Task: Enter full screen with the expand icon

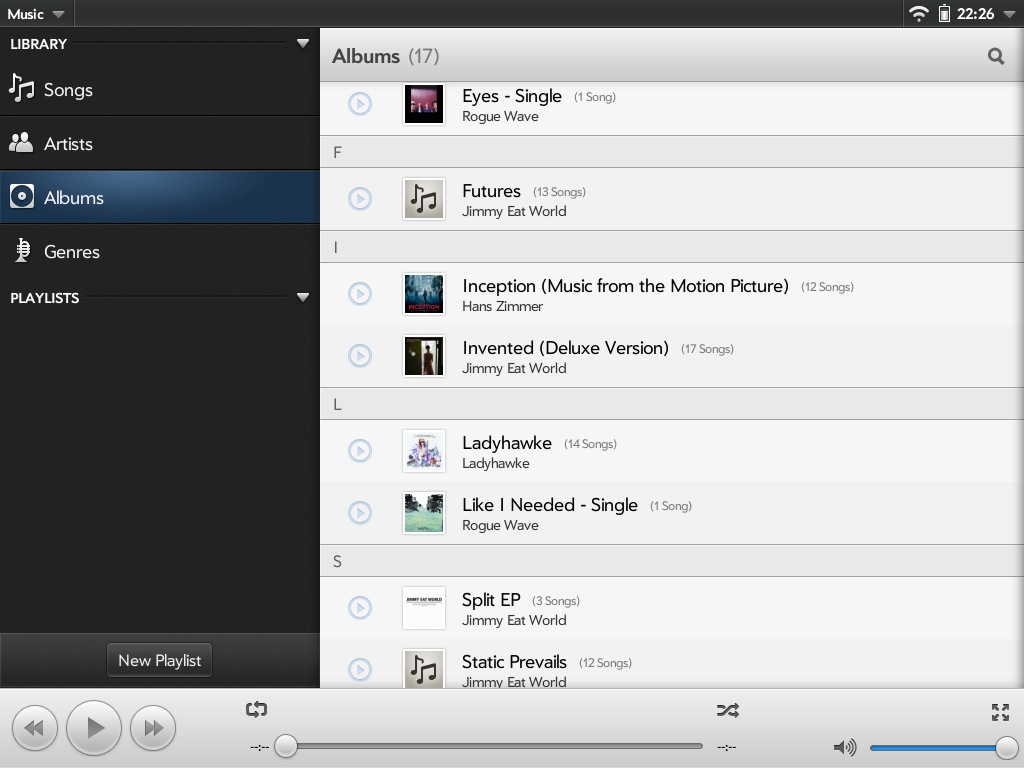Action: (x=1000, y=712)
